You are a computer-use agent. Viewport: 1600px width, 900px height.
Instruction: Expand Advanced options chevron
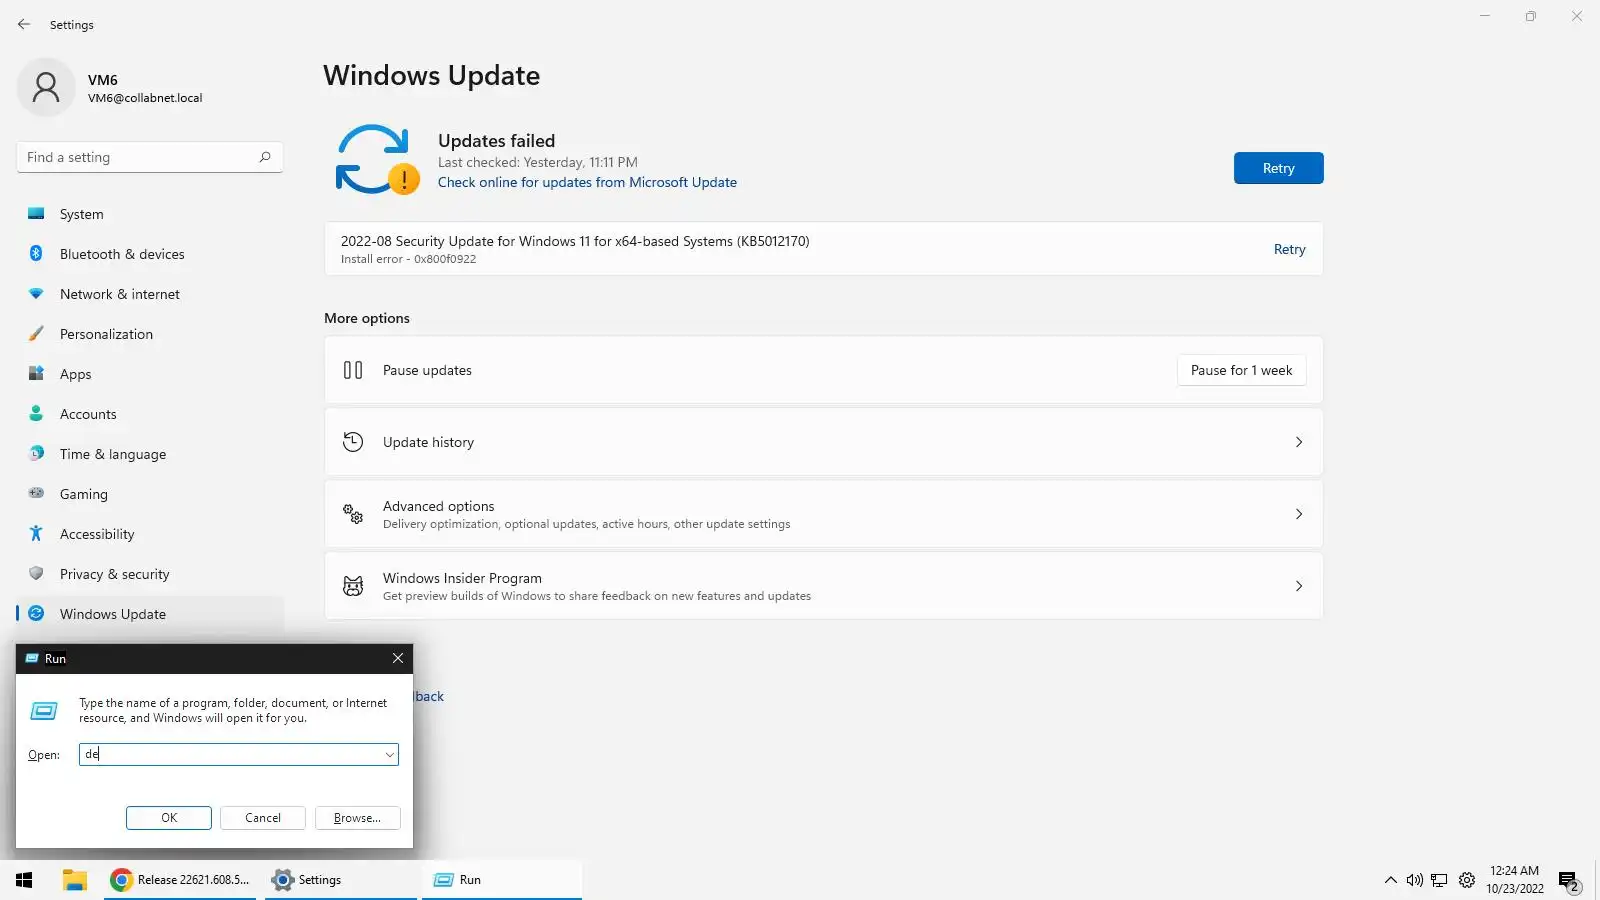click(1299, 514)
